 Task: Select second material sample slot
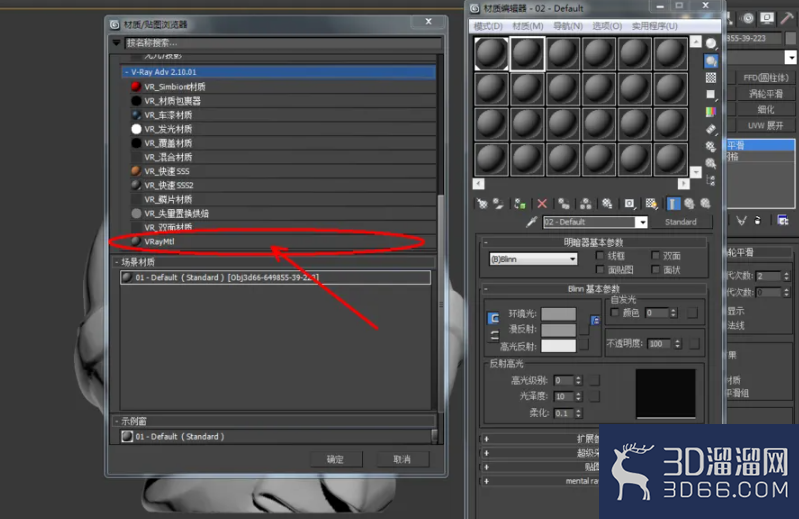tap(527, 53)
